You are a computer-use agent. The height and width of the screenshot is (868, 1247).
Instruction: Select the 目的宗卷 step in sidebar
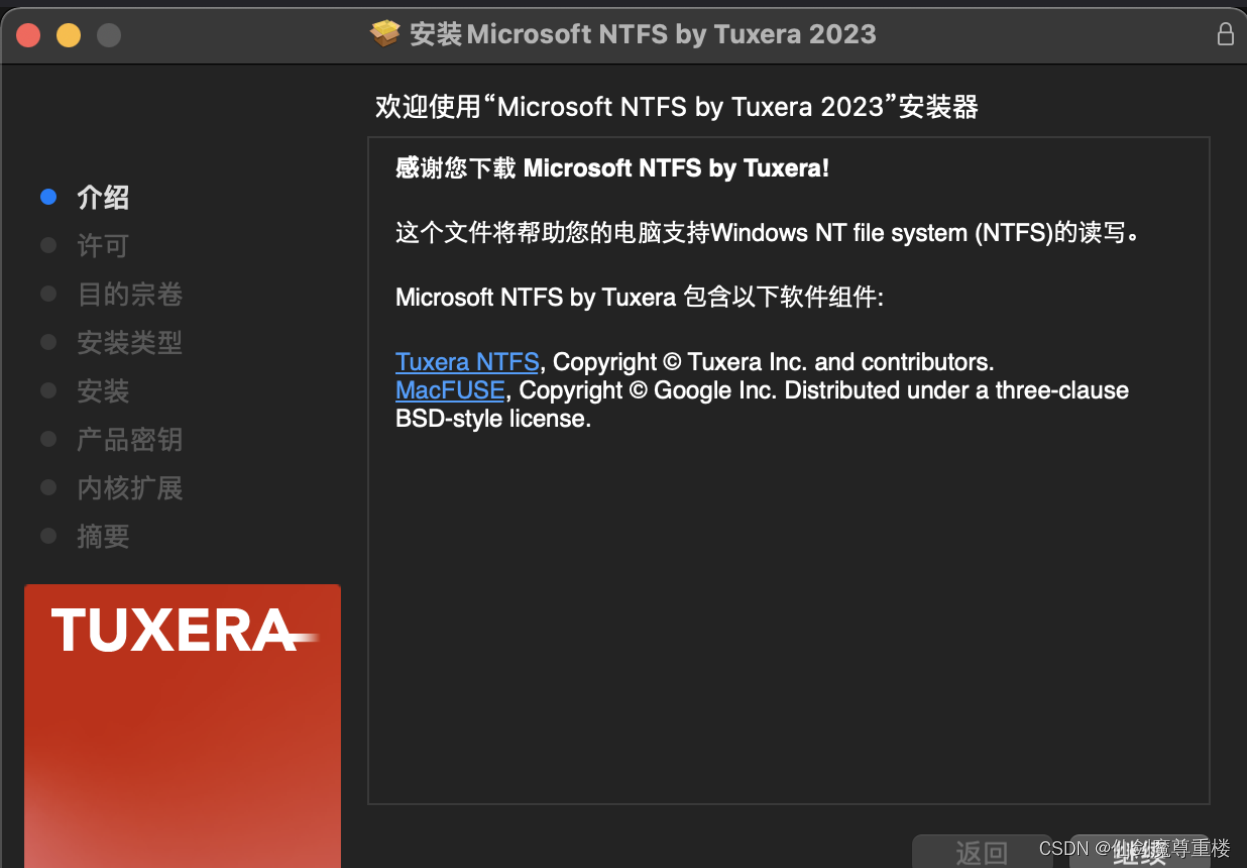[130, 295]
